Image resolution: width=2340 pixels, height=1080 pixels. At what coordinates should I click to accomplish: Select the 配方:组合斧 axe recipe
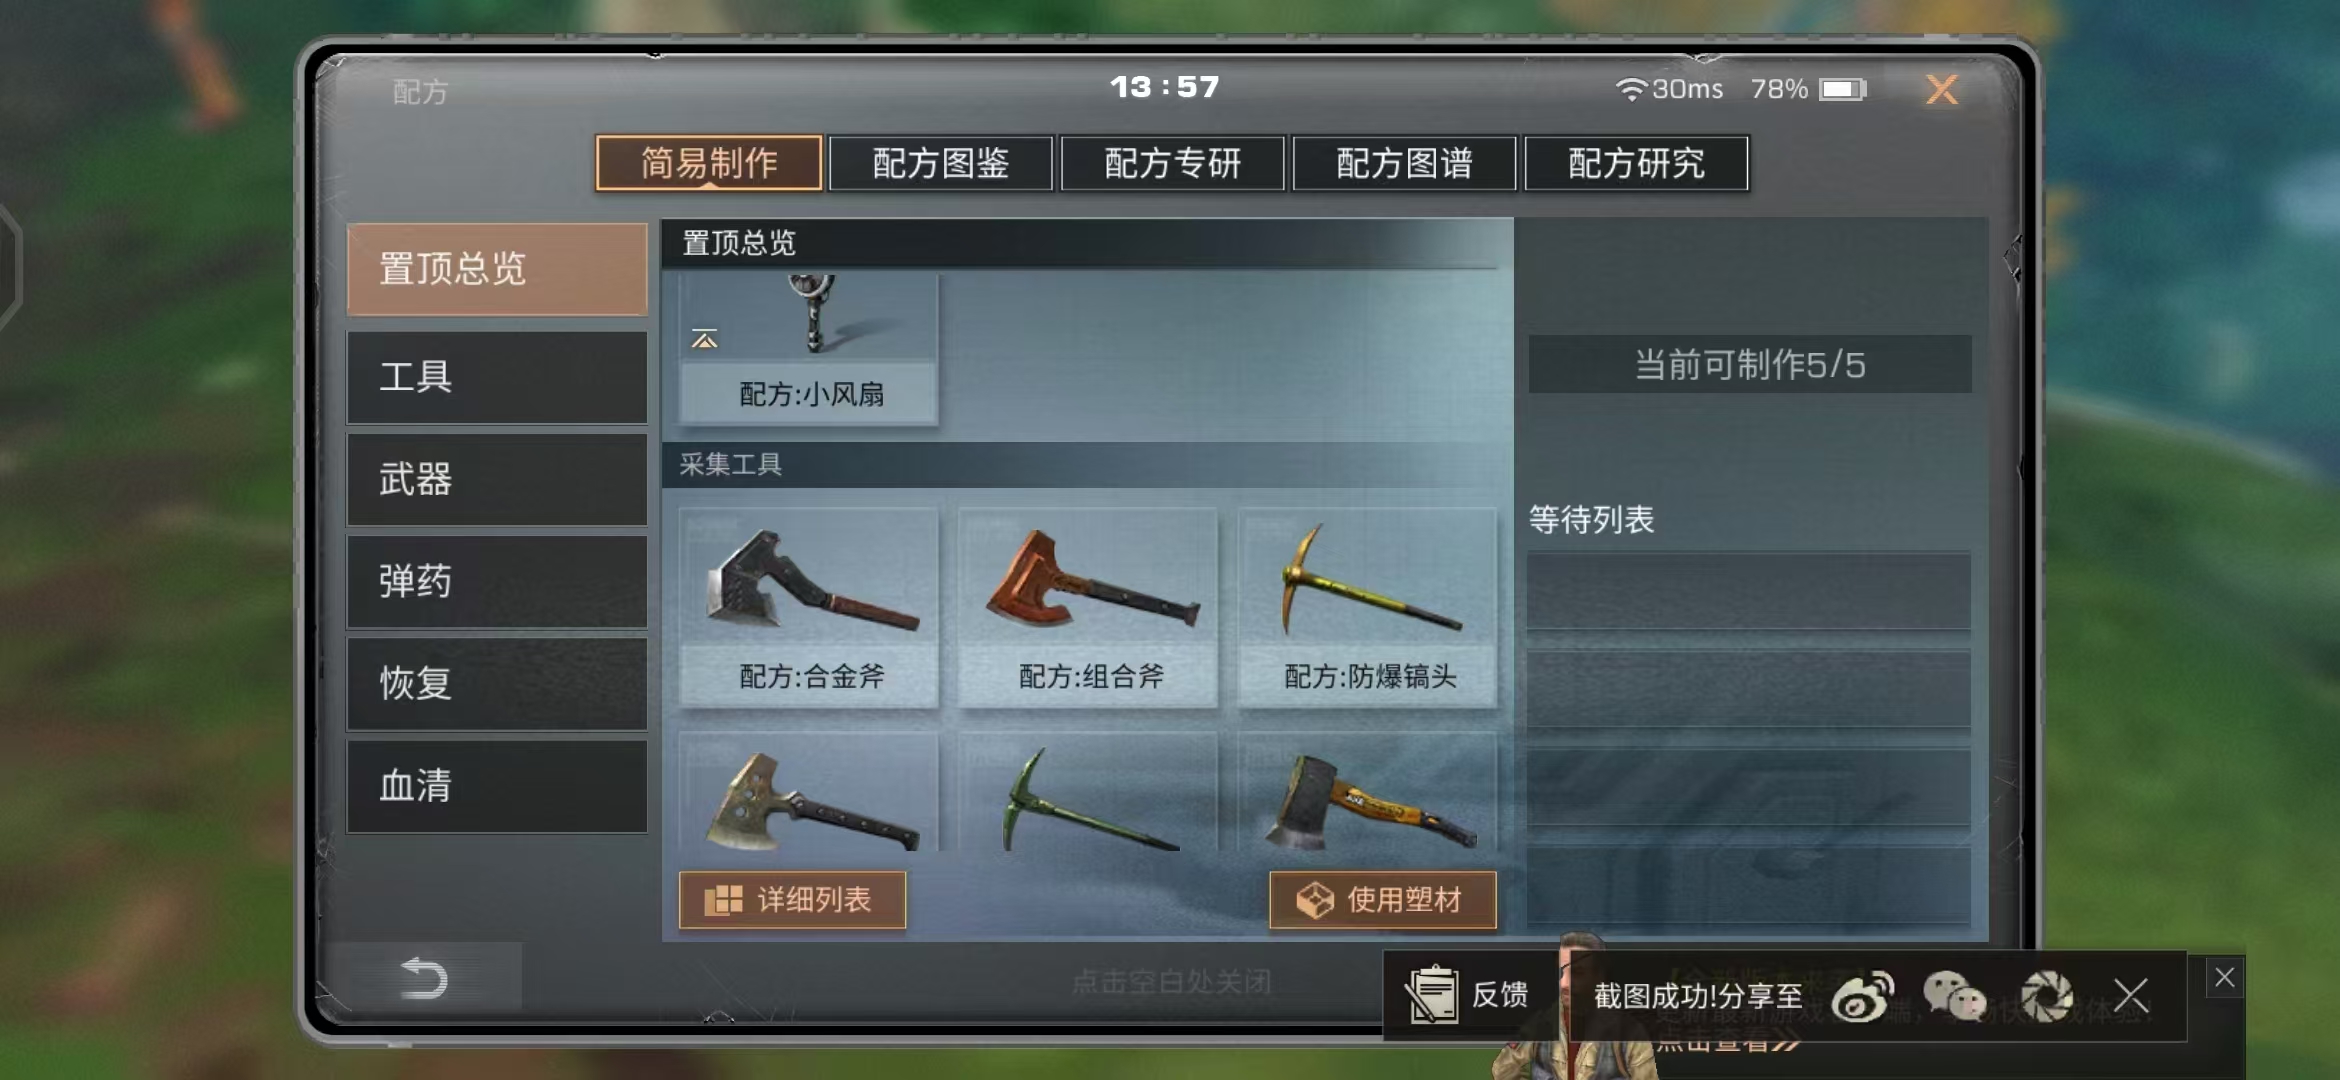pos(1088,608)
